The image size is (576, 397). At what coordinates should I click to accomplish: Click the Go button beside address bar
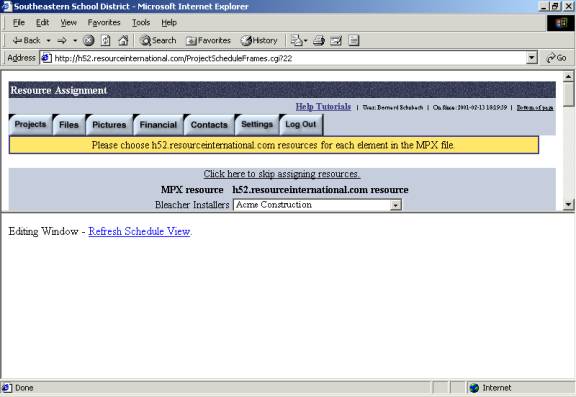(557, 58)
